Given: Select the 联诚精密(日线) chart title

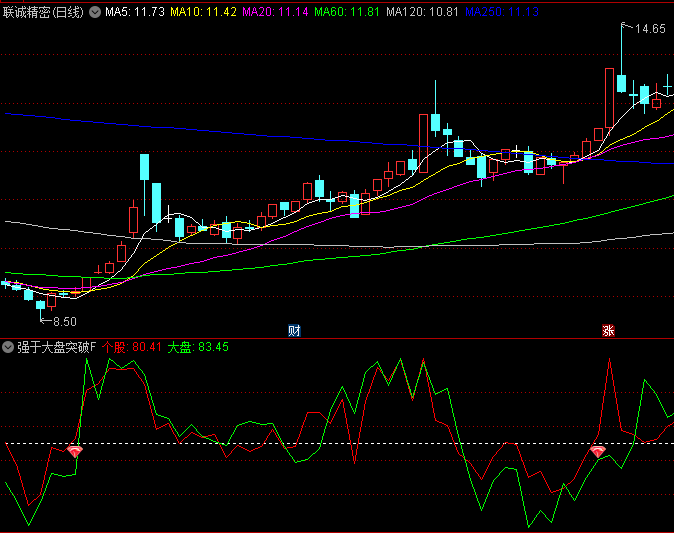Looking at the screenshot, I should click(43, 12).
